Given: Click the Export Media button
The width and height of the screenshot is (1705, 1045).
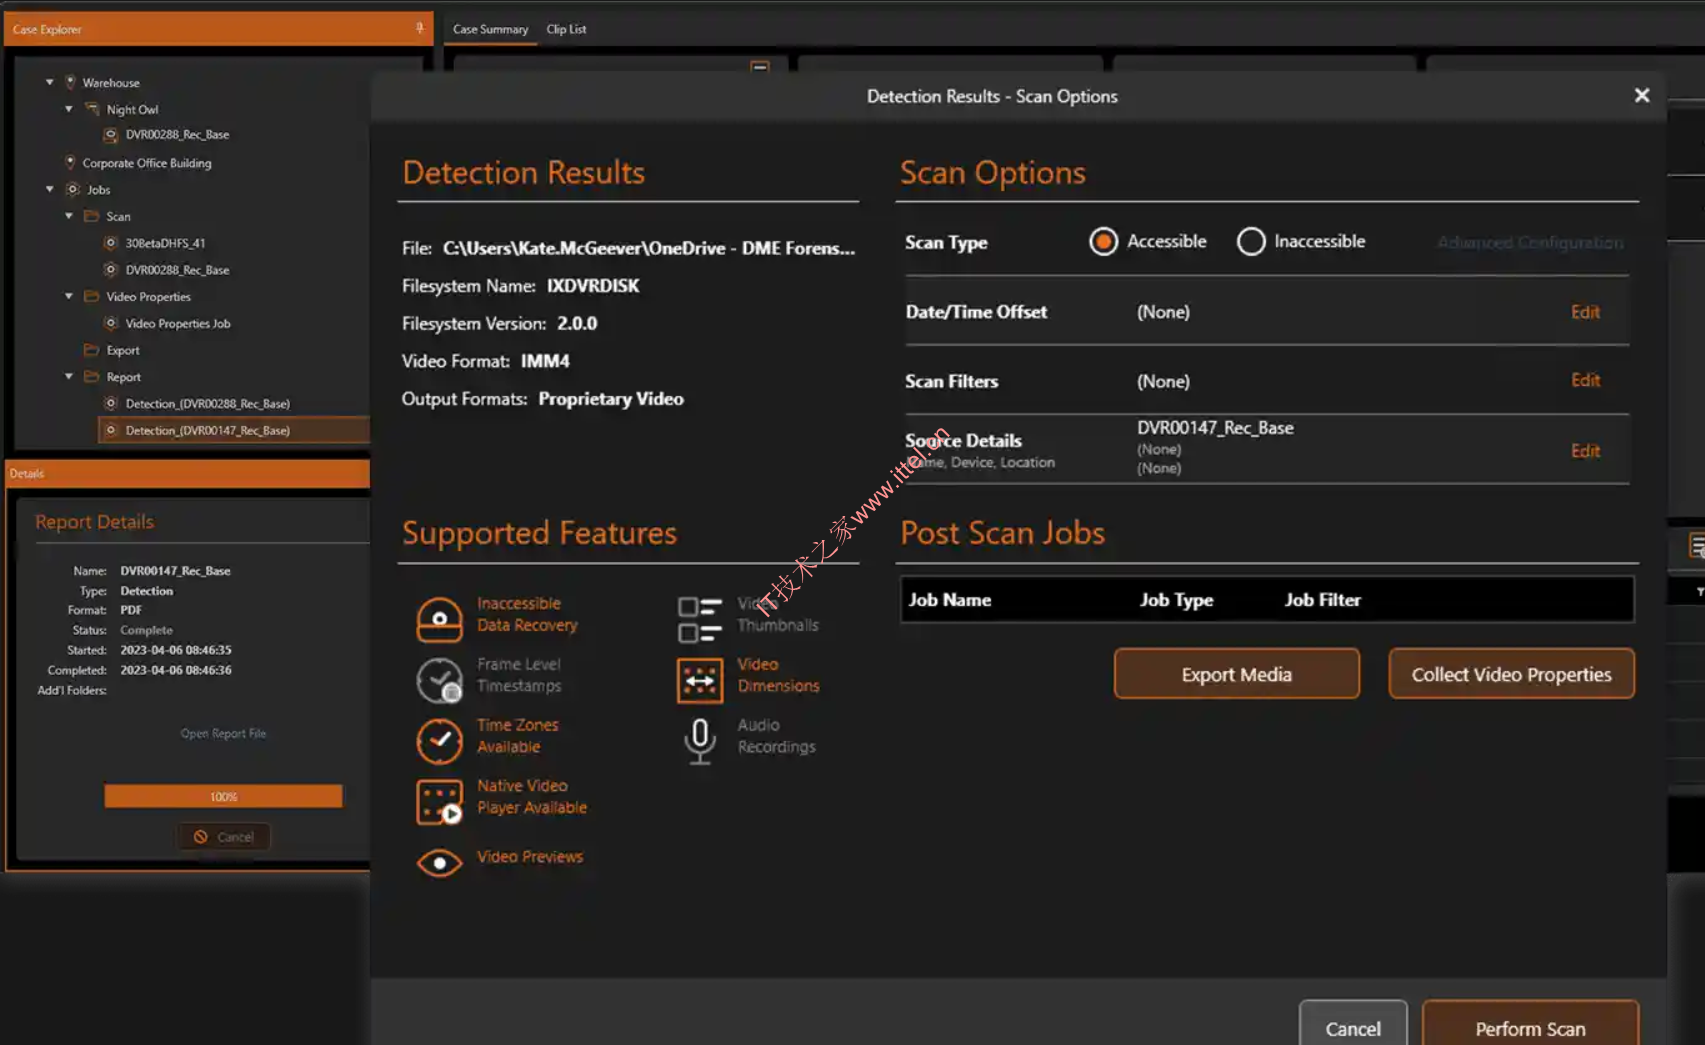Looking at the screenshot, I should (x=1236, y=674).
